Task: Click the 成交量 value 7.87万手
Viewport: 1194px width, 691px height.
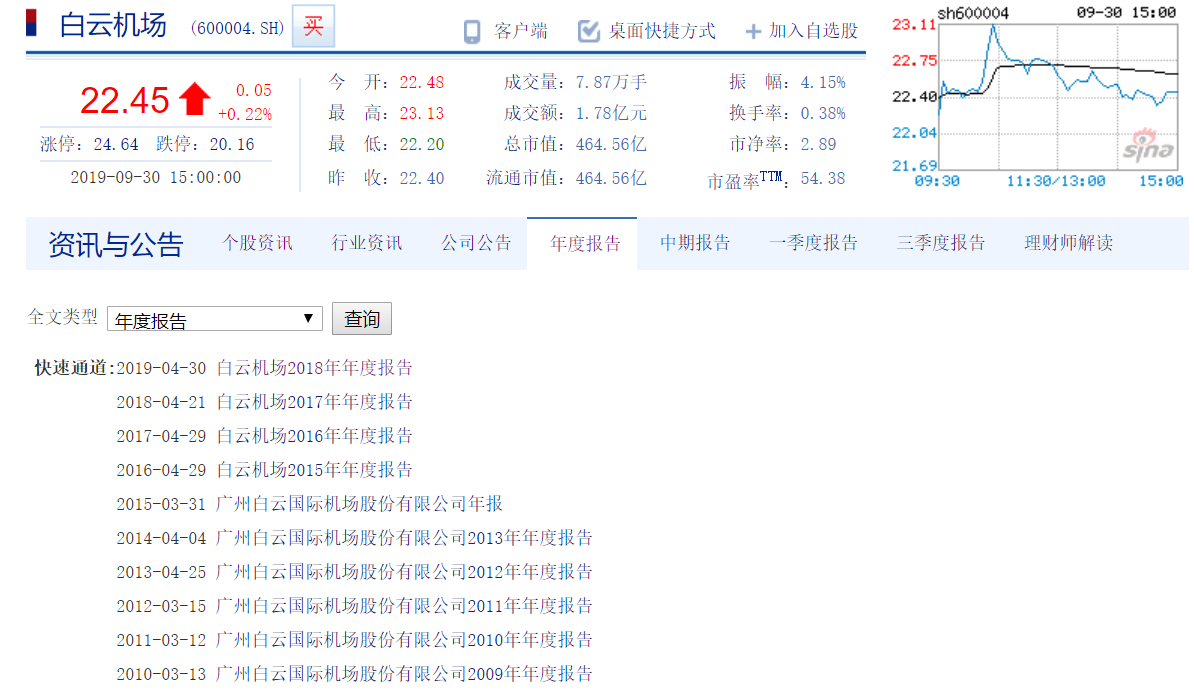Action: click(611, 82)
